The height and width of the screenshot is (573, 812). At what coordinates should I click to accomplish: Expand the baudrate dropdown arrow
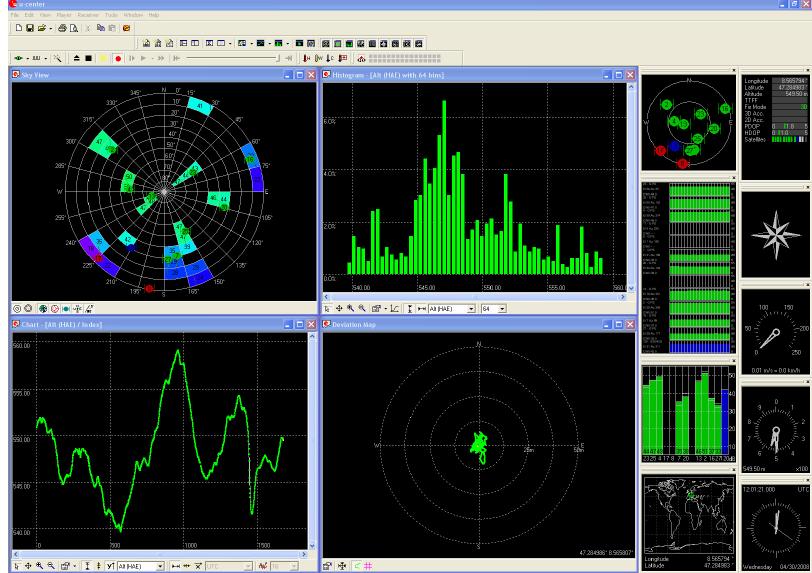pos(46,59)
